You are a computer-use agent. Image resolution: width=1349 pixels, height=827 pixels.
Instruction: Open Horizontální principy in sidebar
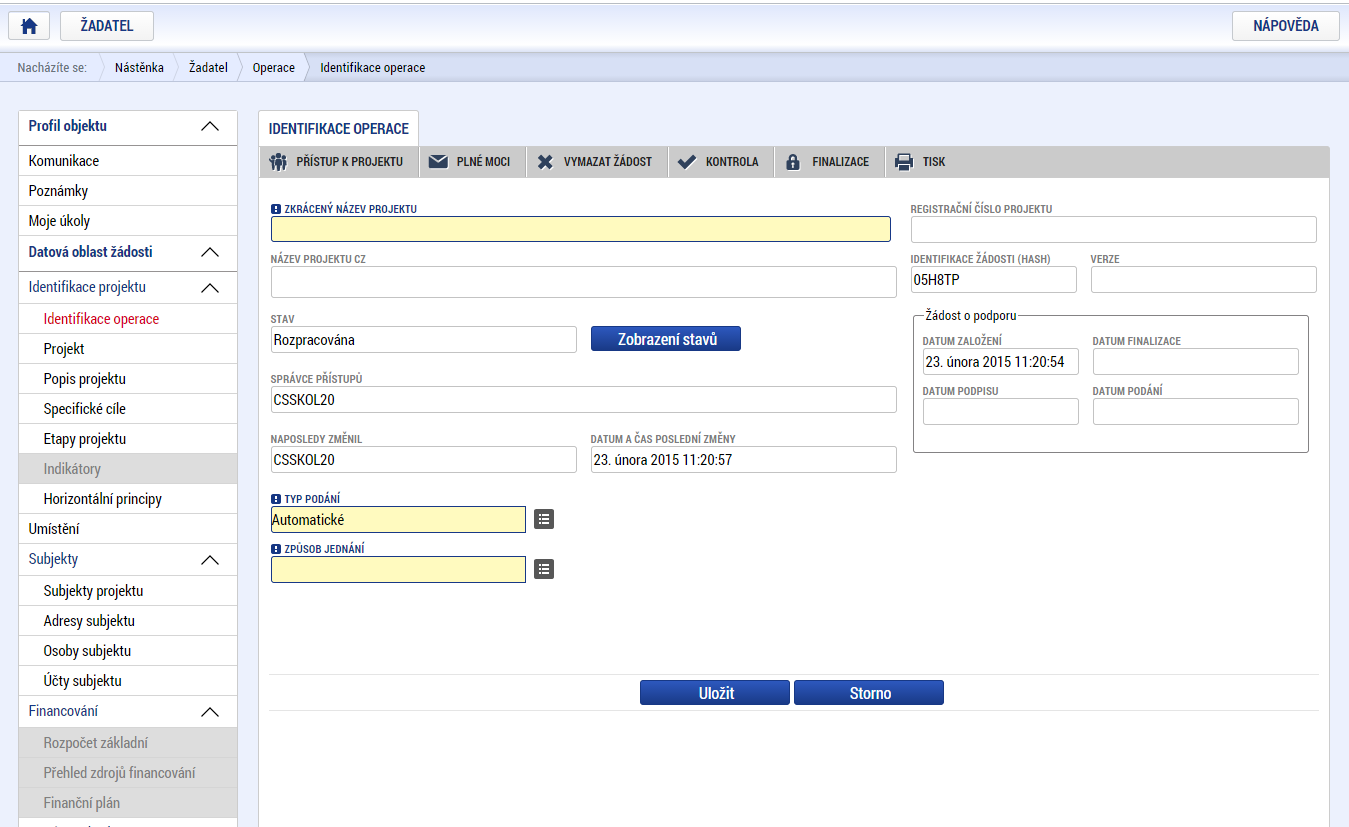click(128, 499)
